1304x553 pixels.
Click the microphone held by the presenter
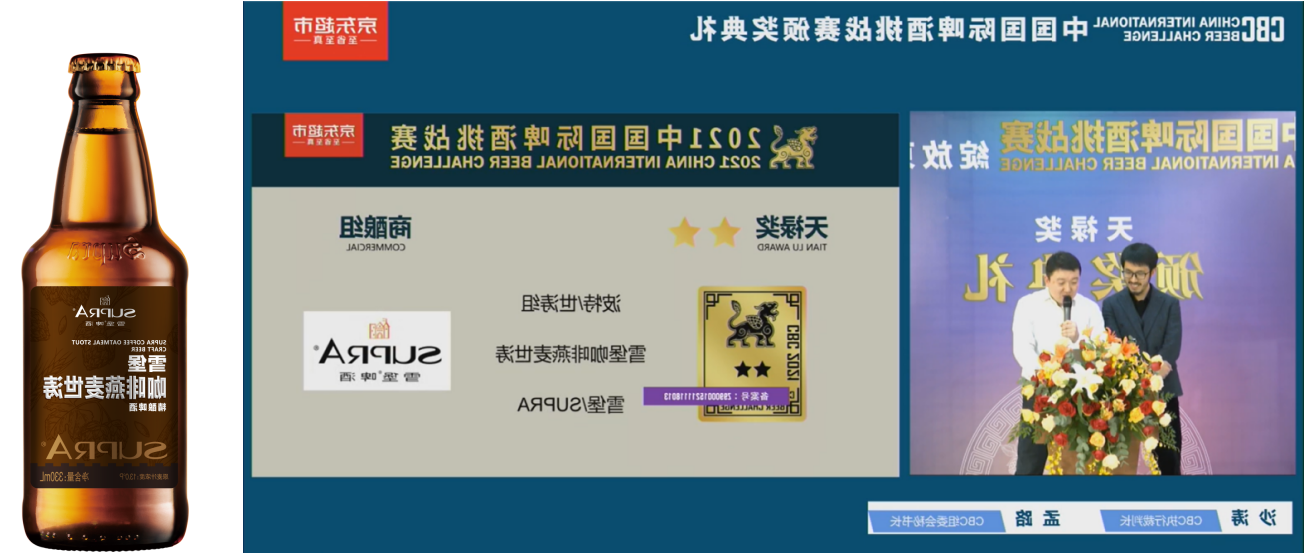click(x=1067, y=310)
